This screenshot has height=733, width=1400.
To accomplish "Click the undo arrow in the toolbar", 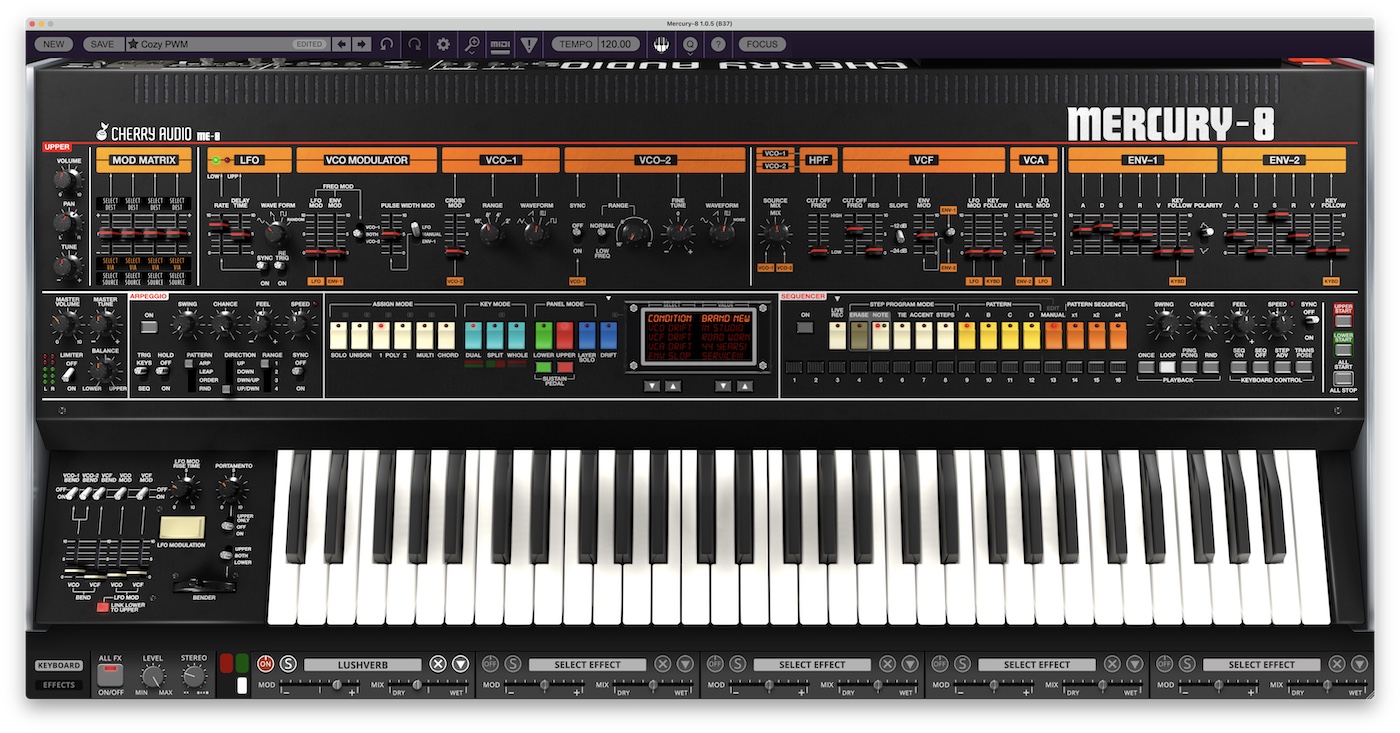I will (386, 44).
